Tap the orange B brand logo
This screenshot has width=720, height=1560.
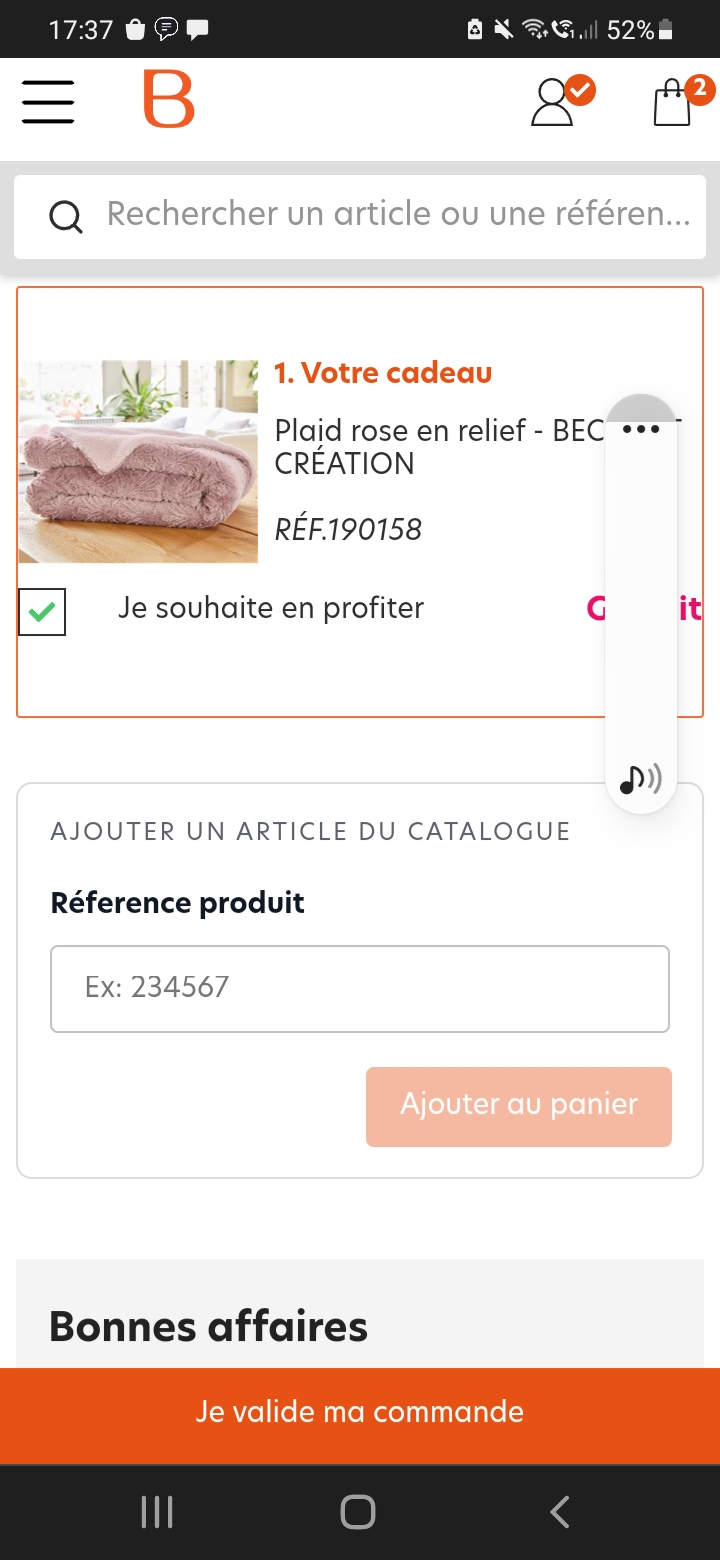[168, 99]
